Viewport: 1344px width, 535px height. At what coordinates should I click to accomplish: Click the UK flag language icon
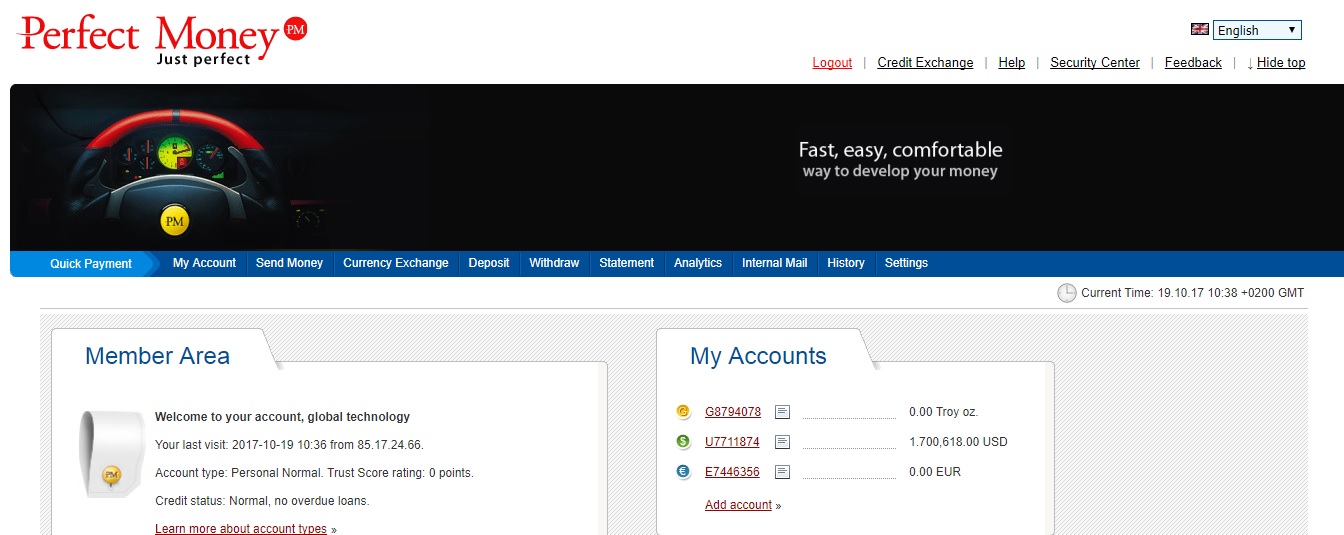coord(1200,30)
